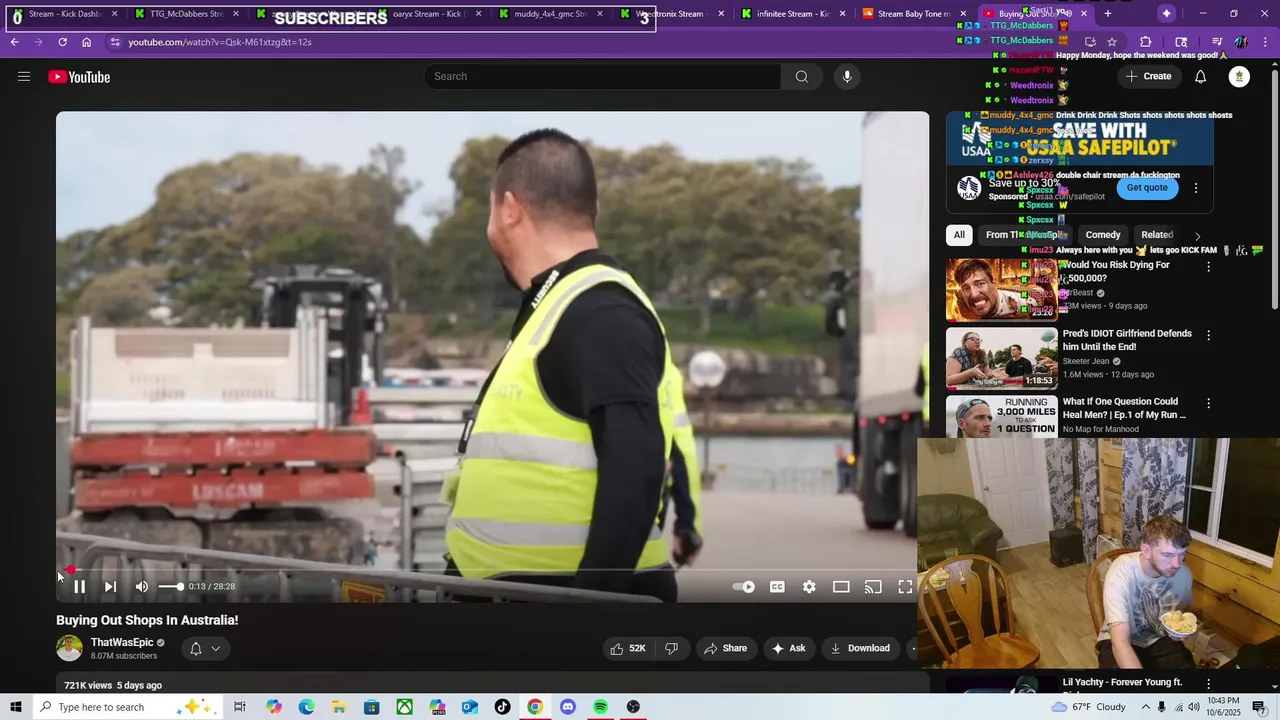1280x720 pixels.
Task: Pause the video
Action: tap(79, 587)
